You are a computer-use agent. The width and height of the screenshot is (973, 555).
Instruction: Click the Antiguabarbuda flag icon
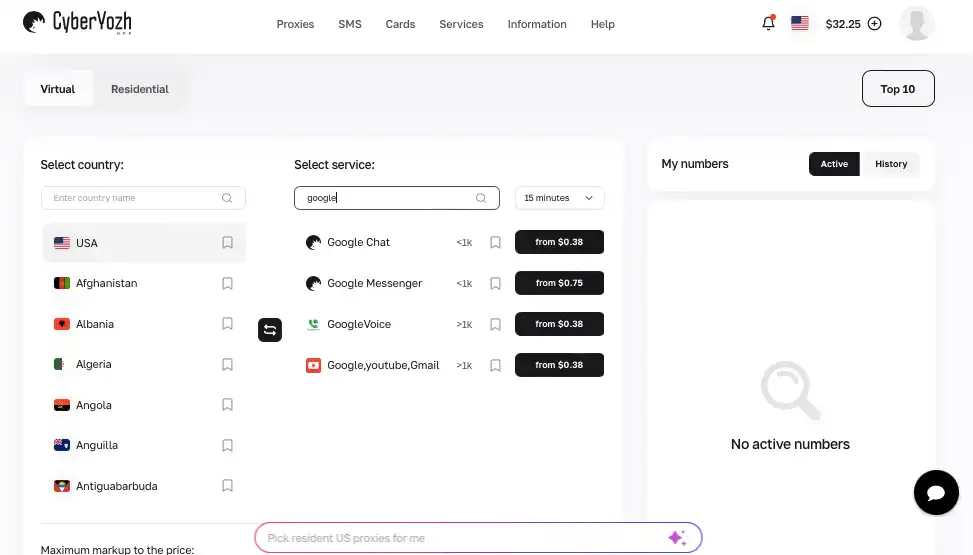[62, 486]
